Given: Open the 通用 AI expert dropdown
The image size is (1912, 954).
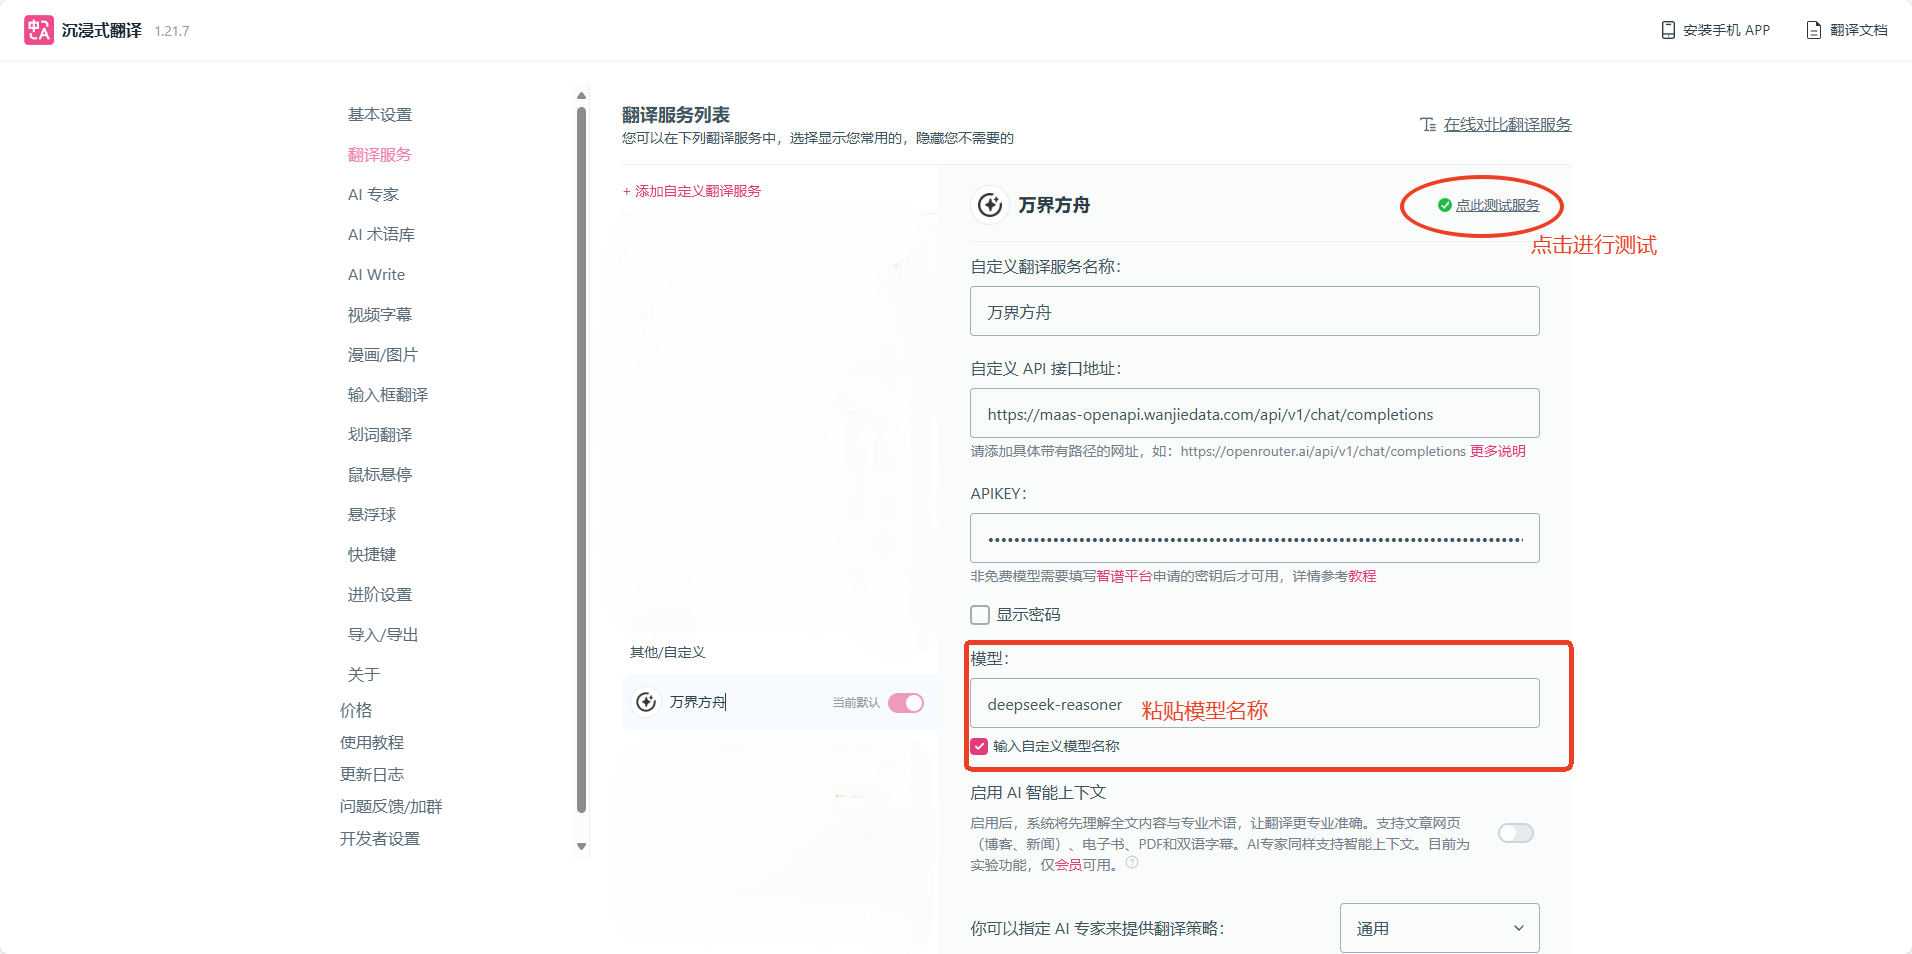Looking at the screenshot, I should tap(1438, 928).
